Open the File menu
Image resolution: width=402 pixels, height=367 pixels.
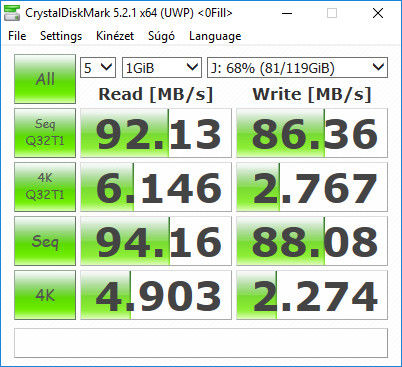[x=17, y=36]
